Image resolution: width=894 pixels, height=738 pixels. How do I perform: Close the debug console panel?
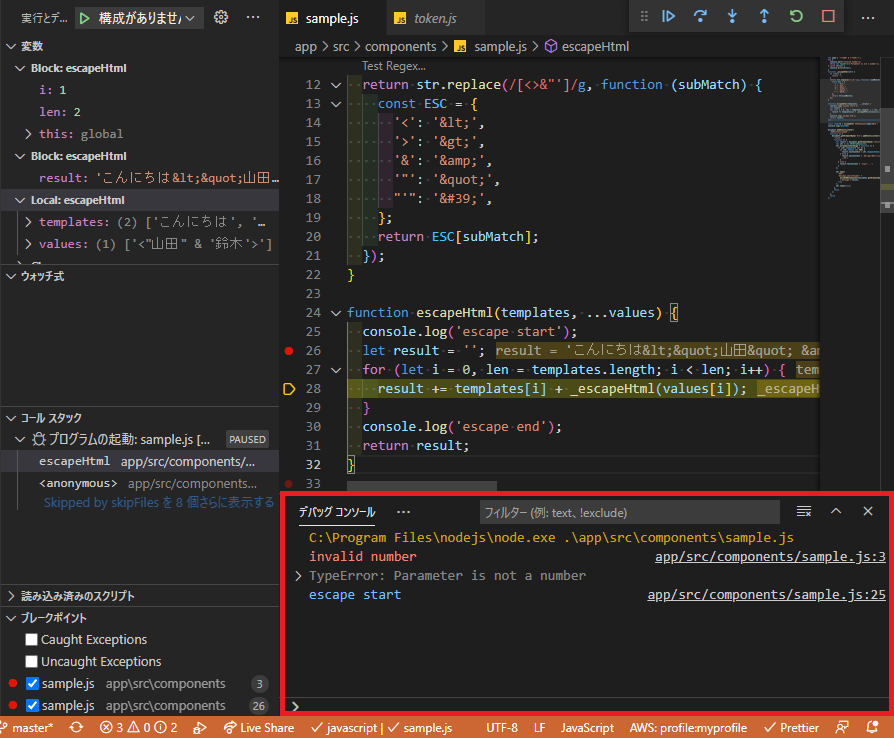pos(868,512)
